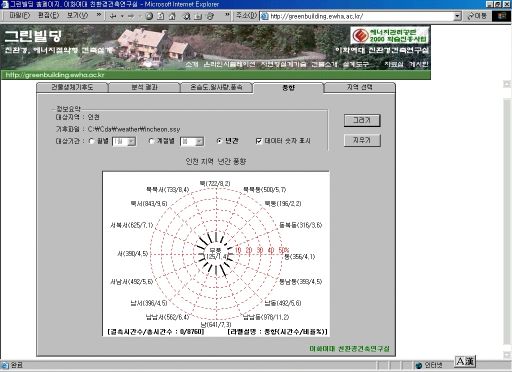Open the season dropdown next to 계절별
This screenshot has height=372, width=512.
(199, 142)
